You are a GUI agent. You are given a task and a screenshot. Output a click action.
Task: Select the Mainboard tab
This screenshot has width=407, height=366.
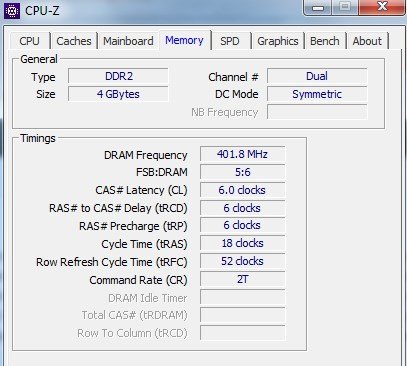click(x=128, y=41)
